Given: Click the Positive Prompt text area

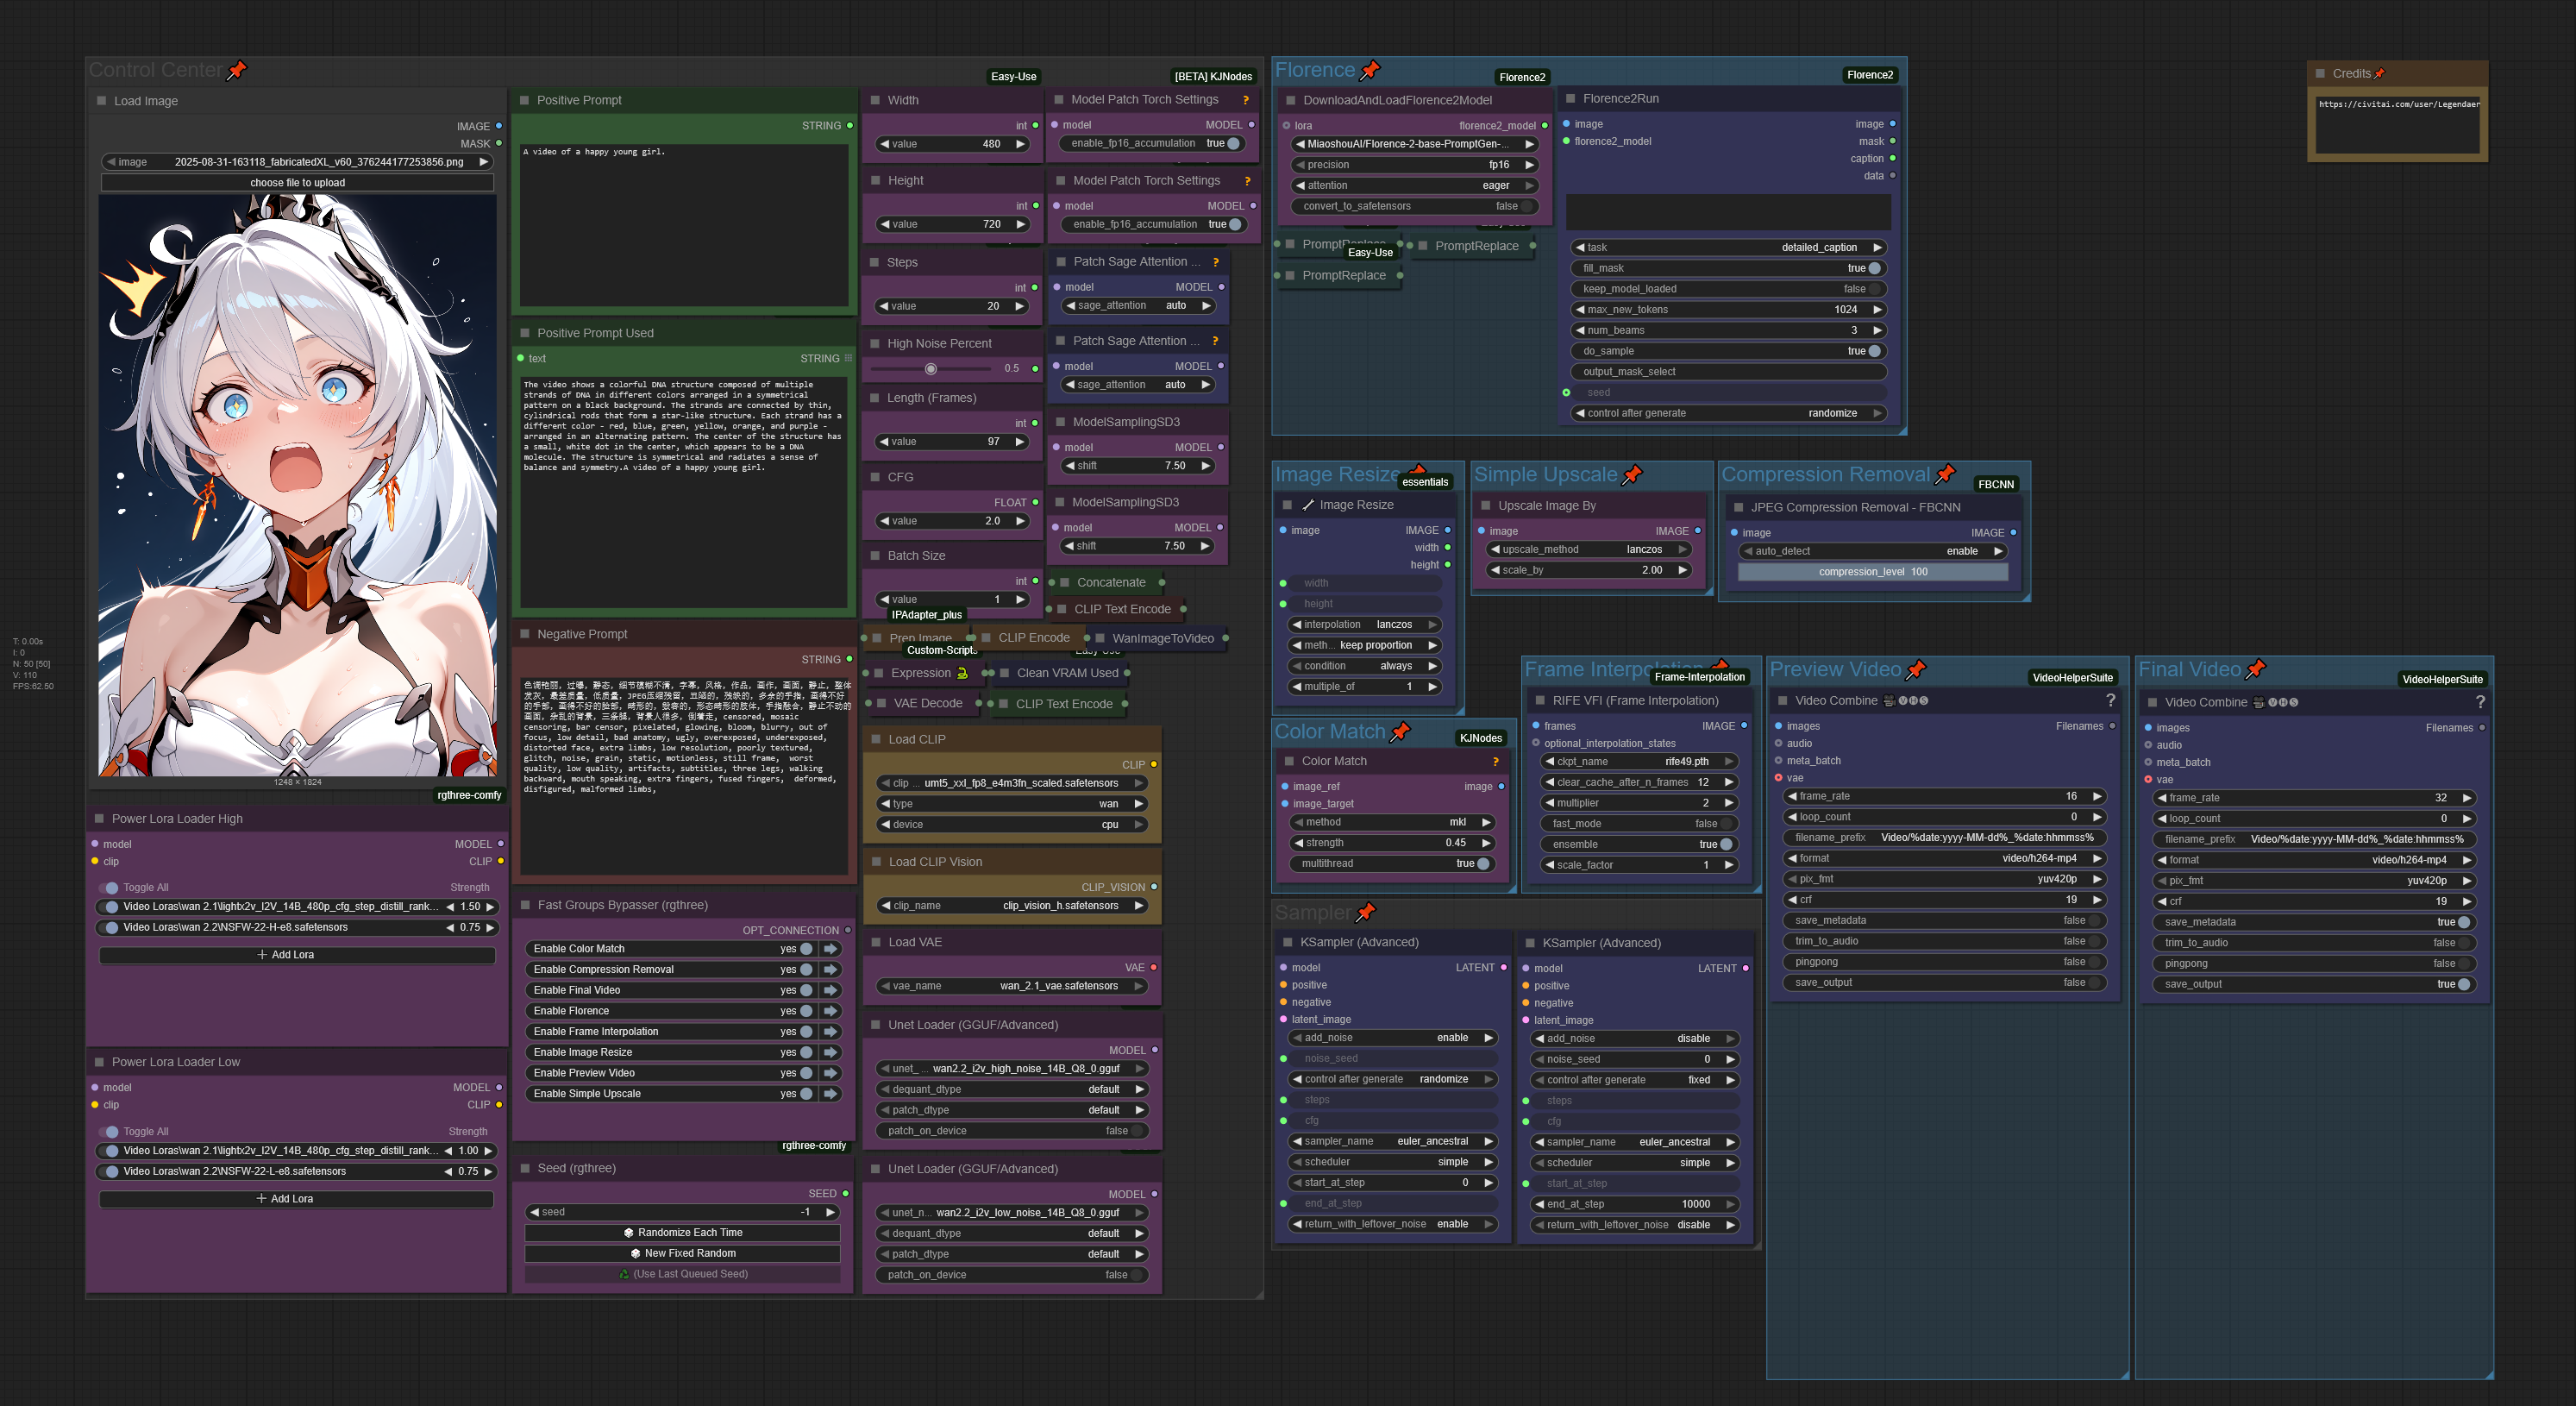Looking at the screenshot, I should (x=682, y=225).
